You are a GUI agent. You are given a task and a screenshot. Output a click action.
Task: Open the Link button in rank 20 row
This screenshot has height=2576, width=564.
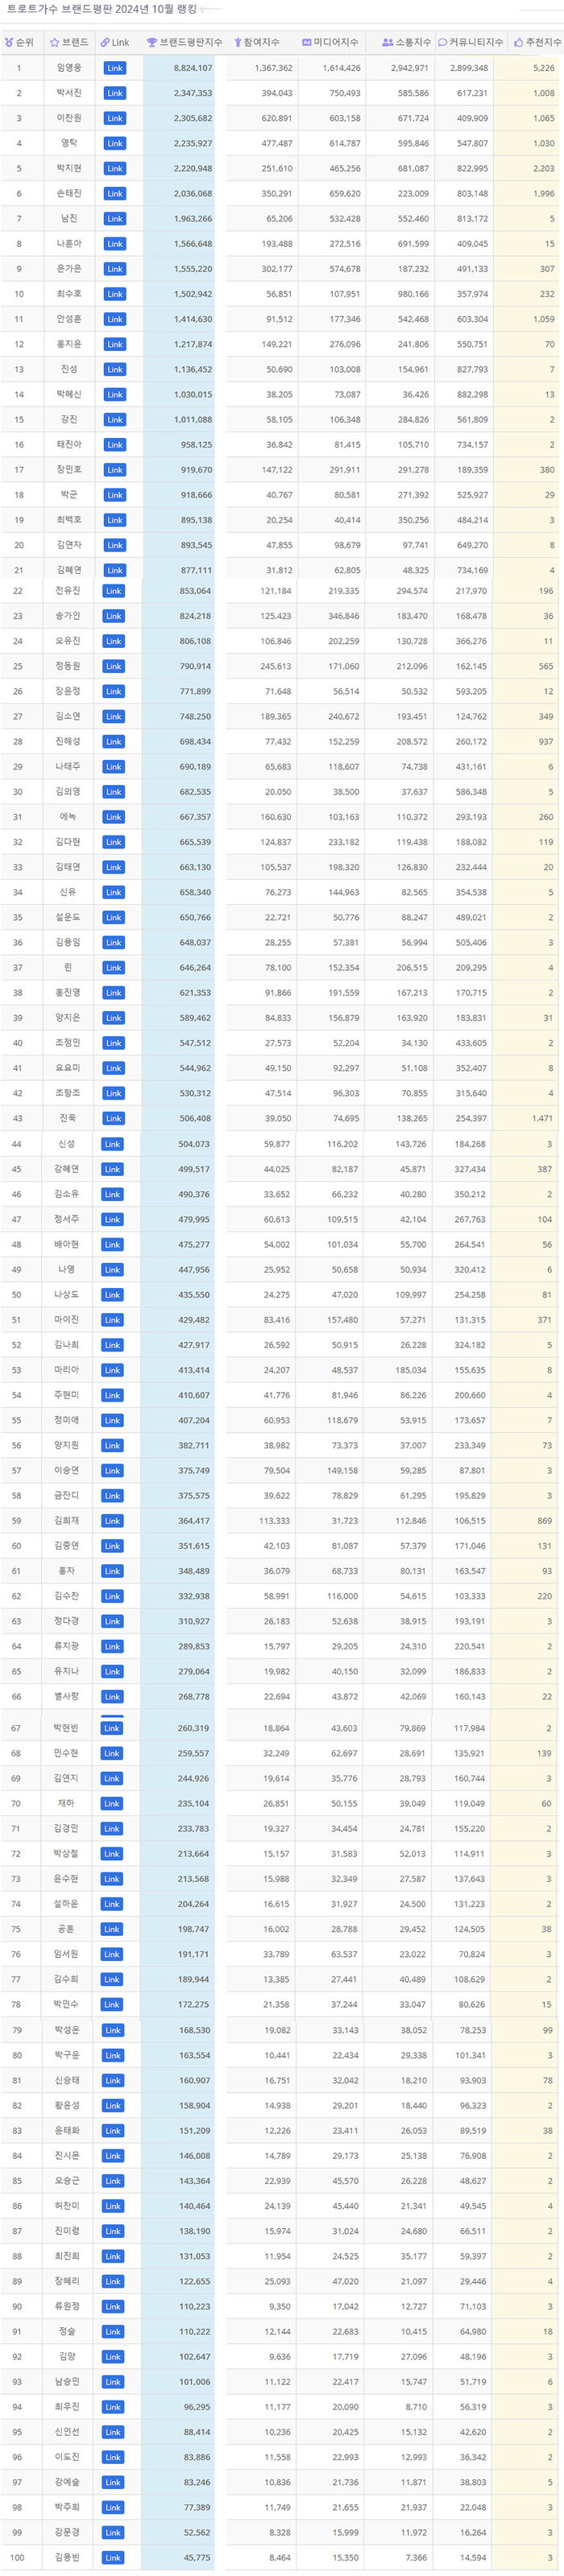[x=115, y=546]
